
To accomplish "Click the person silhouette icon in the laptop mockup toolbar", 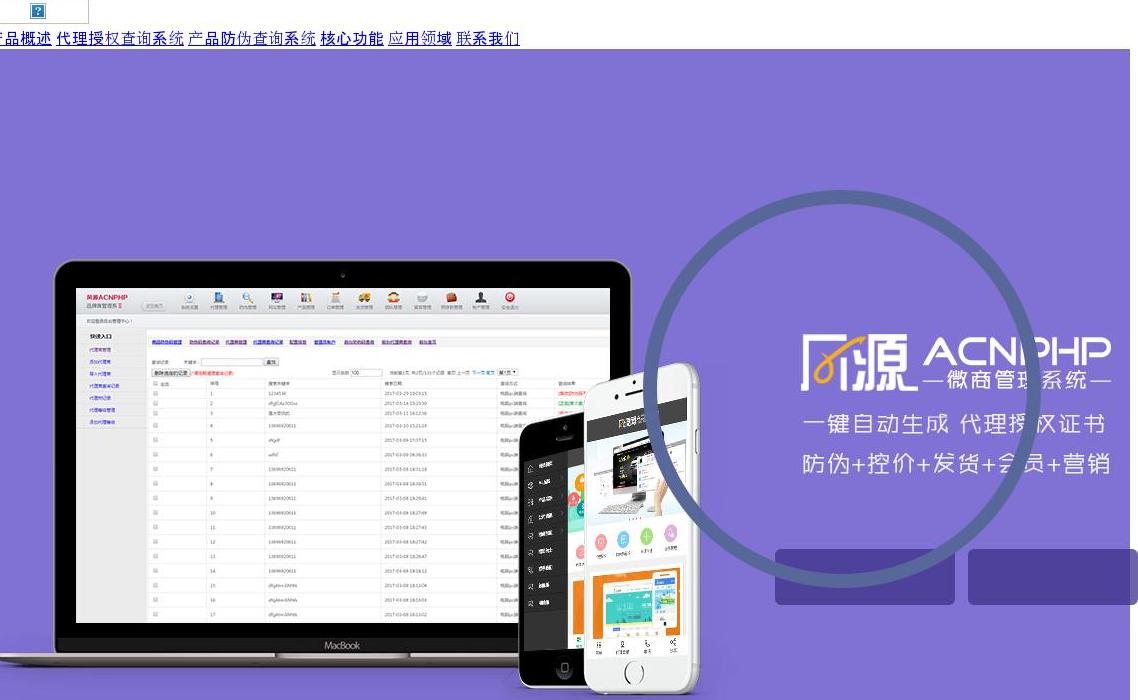I will click(x=480, y=298).
